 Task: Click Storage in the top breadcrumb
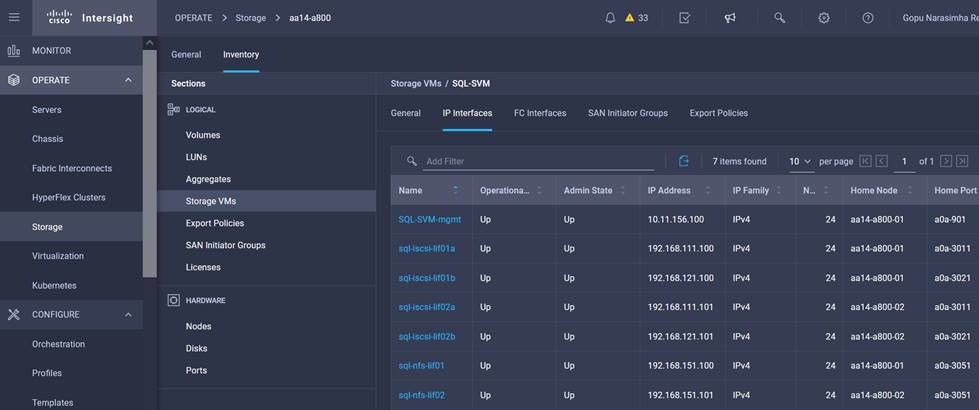click(250, 18)
